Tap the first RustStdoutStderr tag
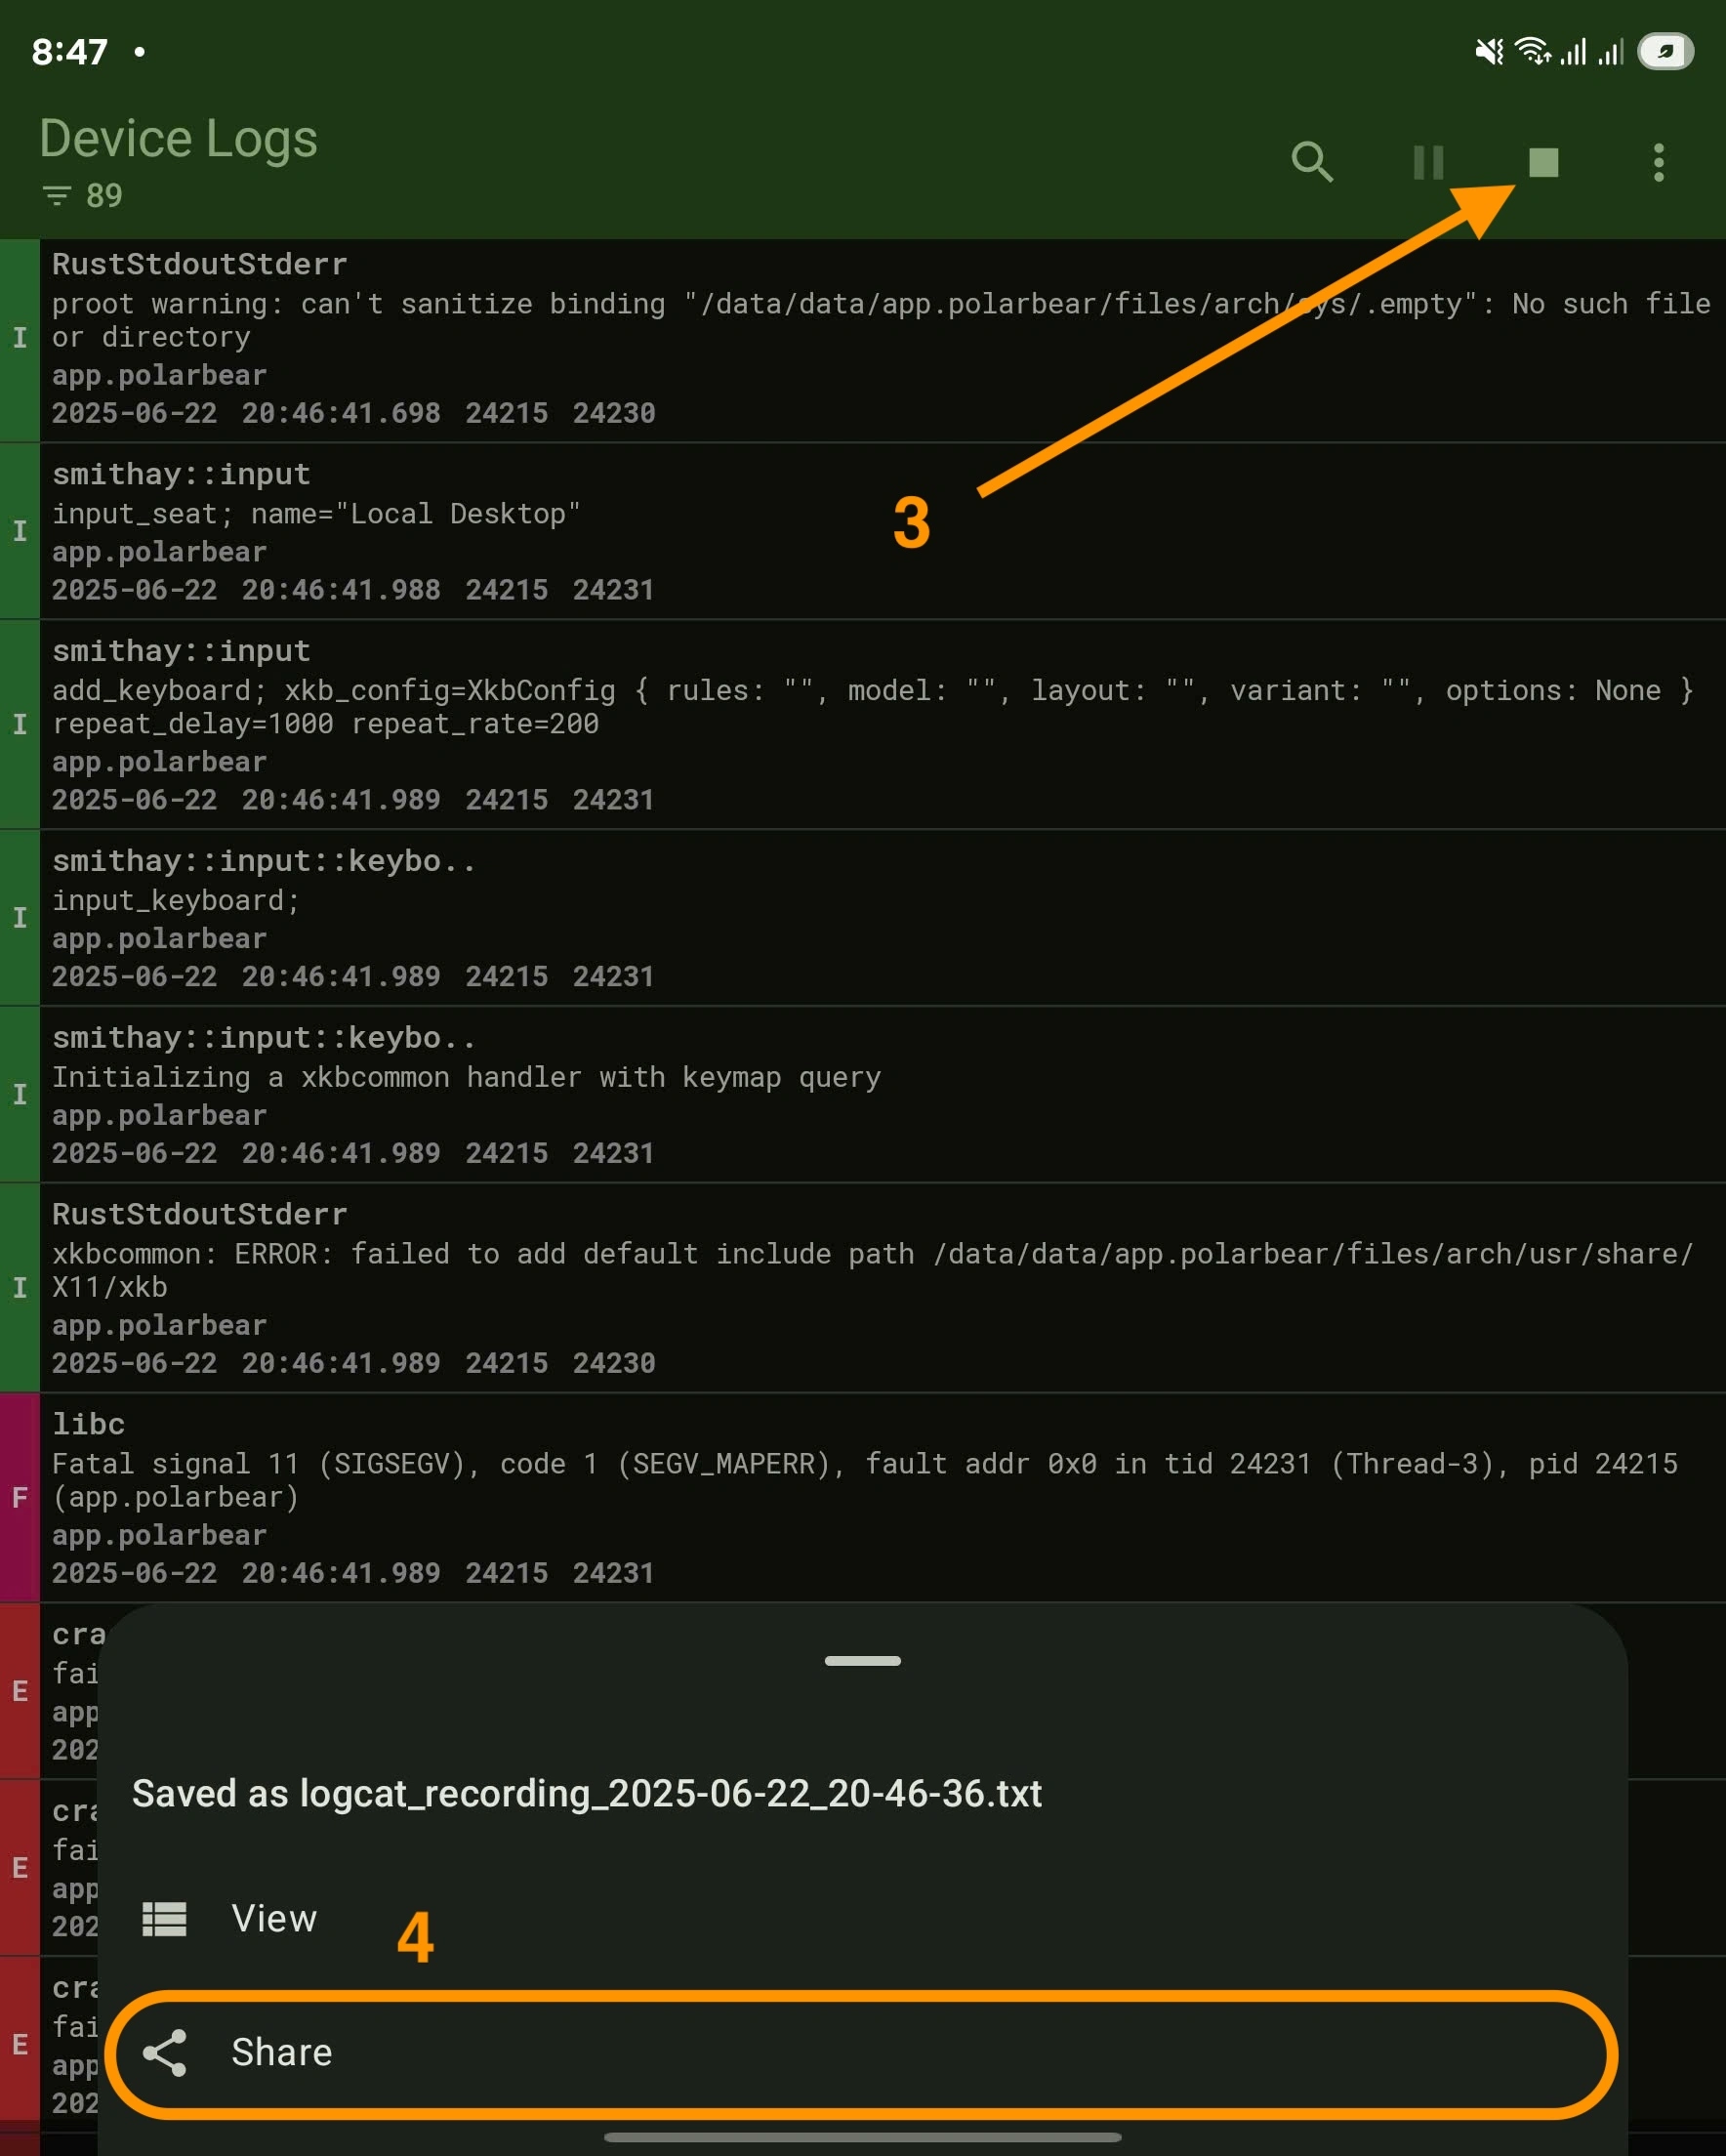Viewport: 1726px width, 2156px height. point(199,264)
